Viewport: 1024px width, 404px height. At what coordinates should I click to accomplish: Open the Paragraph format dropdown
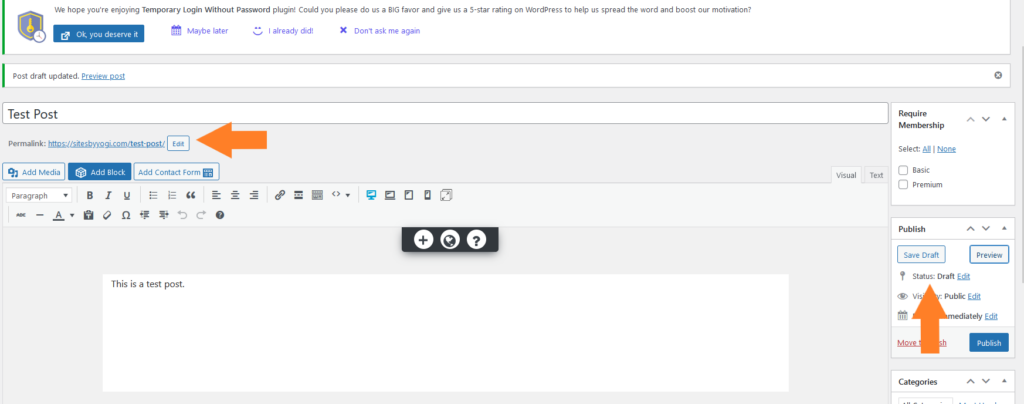40,195
